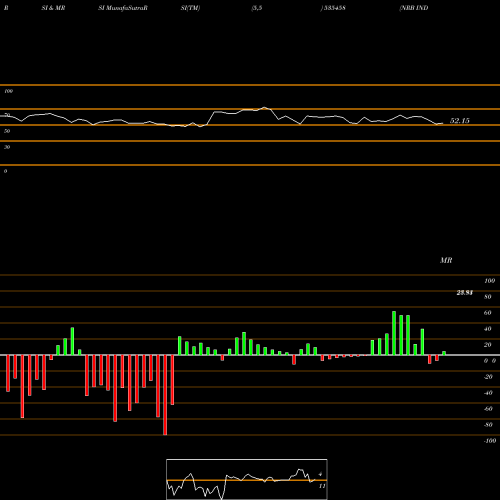Select the '(NBB IND' symbol label
This screenshot has width=500, height=500.
pos(414,8)
